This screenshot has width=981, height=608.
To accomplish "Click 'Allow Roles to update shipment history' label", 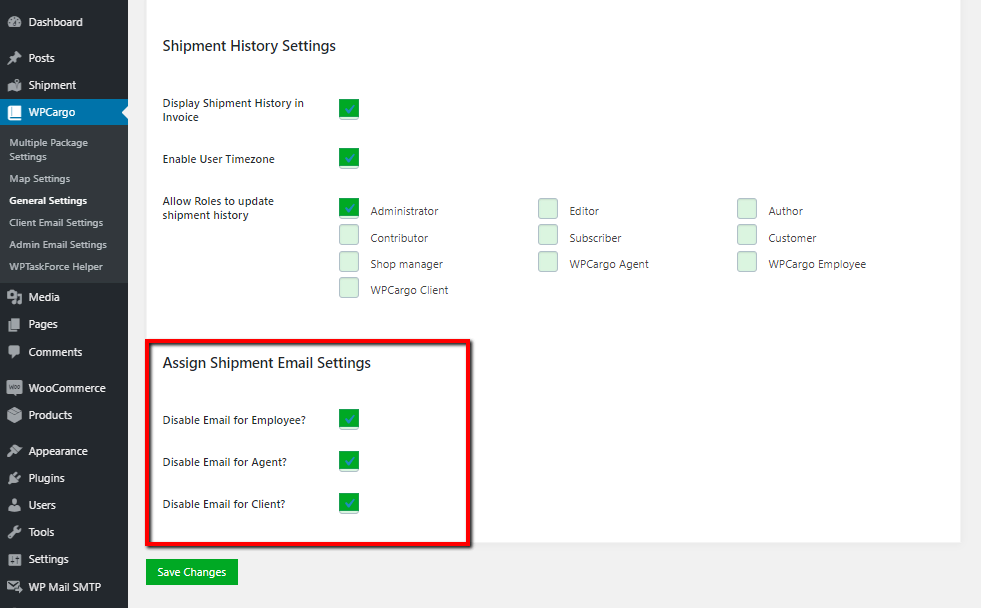I will pos(218,208).
